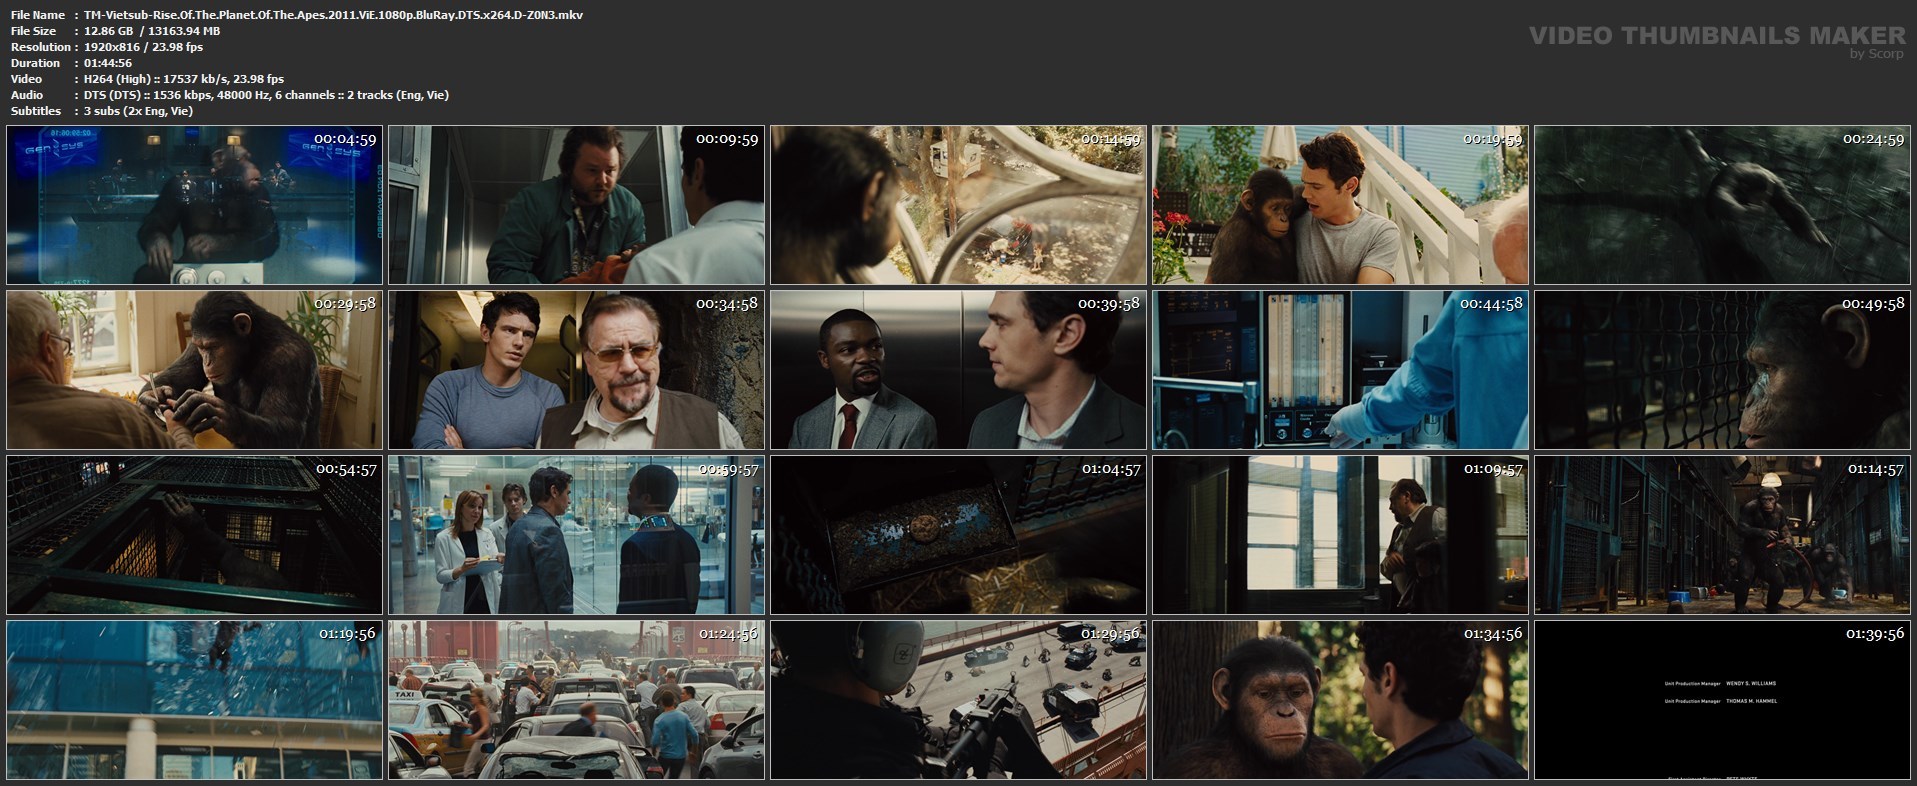The height and width of the screenshot is (786, 1917).
Task: Select the helicopter gunner frame at 01:29:56
Action: click(958, 700)
